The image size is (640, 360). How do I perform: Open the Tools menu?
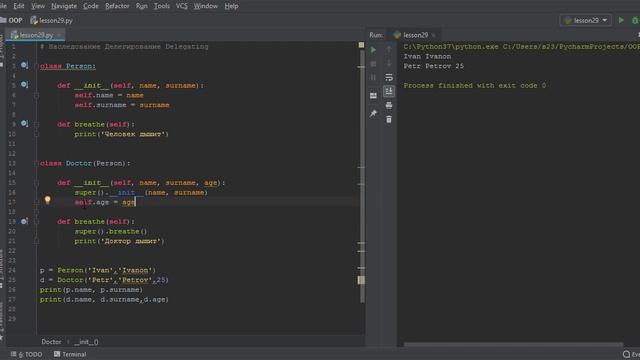pyautogui.click(x=162, y=6)
